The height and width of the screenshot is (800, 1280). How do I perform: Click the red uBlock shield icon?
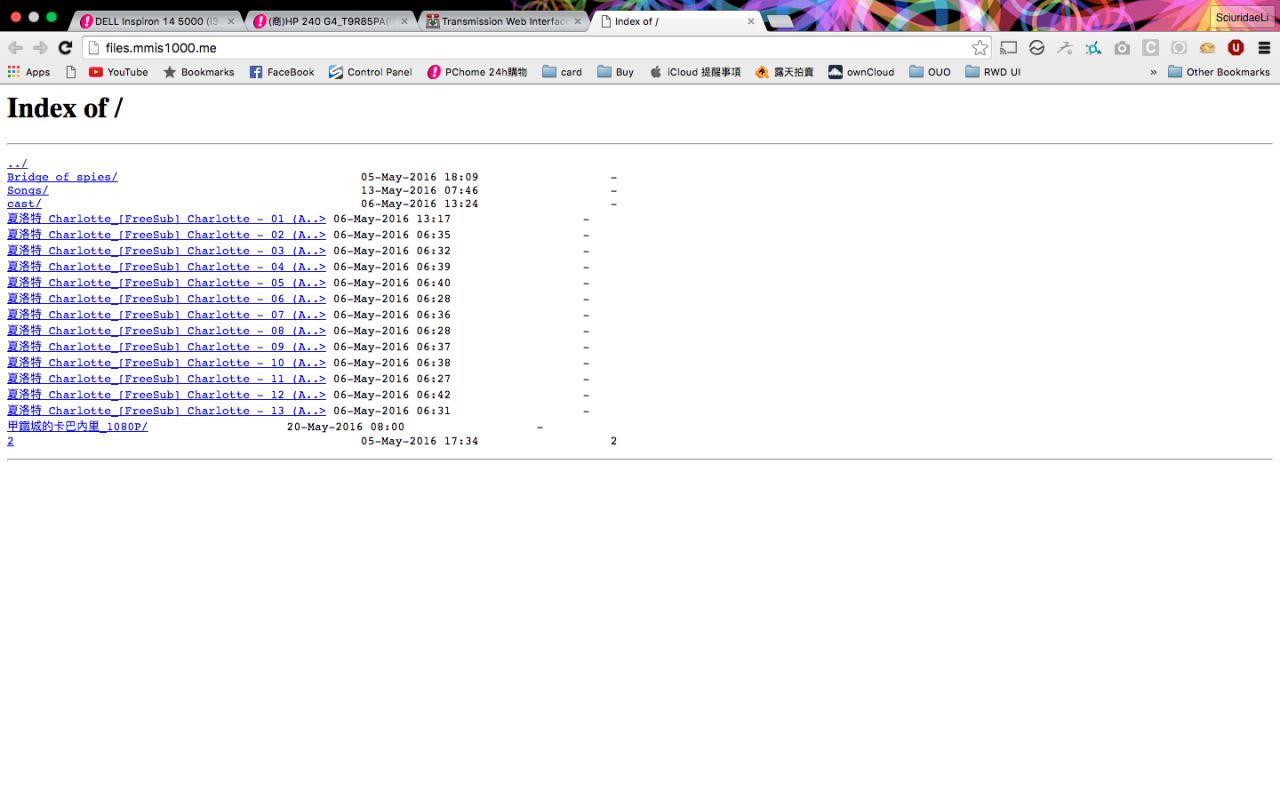[x=1236, y=48]
